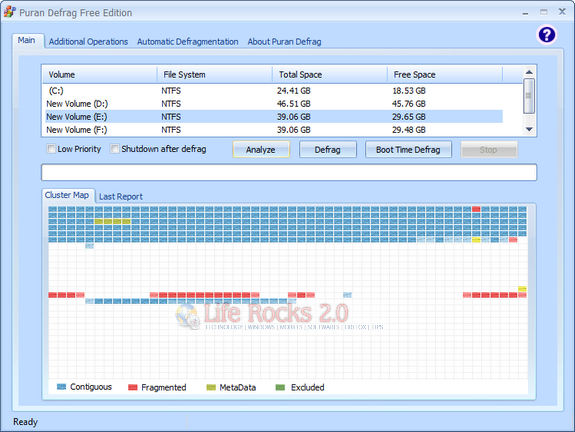
Task: Open the Automatic Defragmentation tab
Action: 188,42
